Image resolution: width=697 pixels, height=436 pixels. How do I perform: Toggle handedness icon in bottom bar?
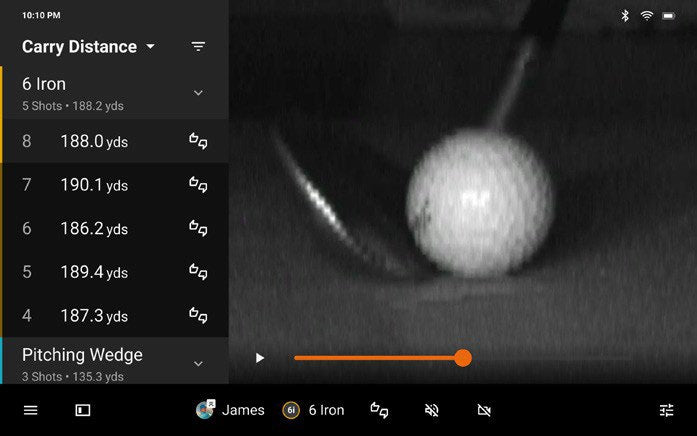379,410
